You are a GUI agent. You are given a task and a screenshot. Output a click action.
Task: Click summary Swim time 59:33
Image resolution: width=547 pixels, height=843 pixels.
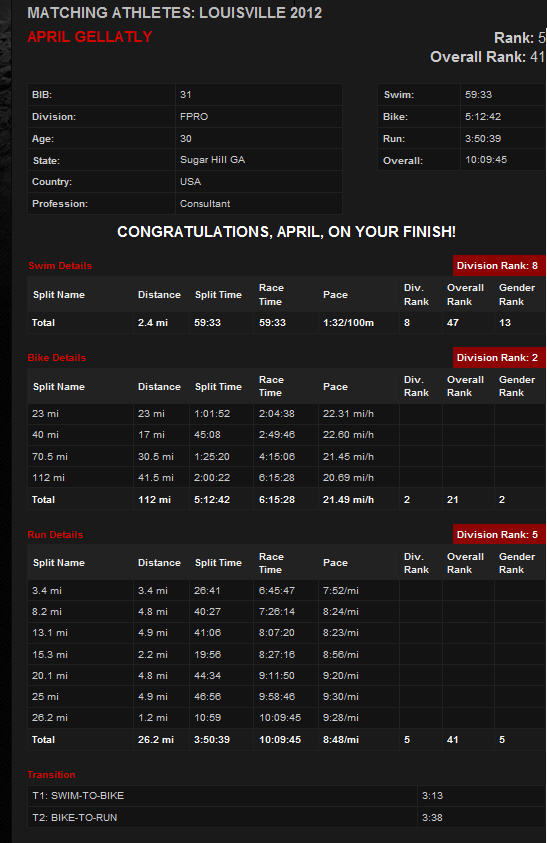pyautogui.click(x=478, y=95)
